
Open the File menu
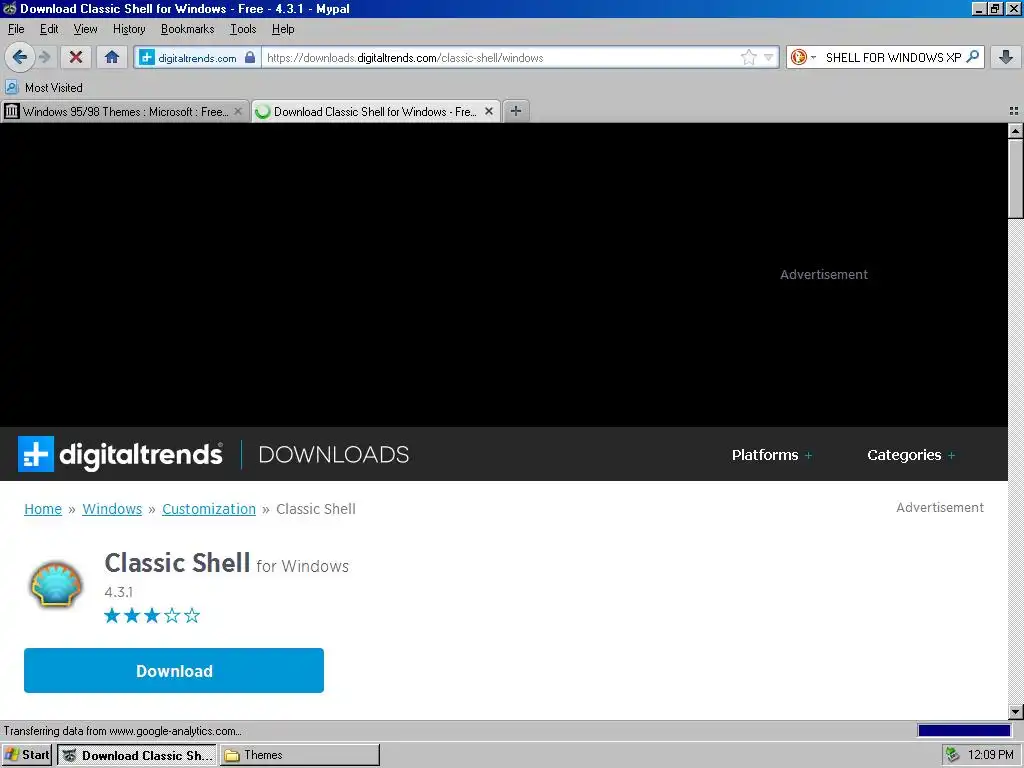(16, 29)
